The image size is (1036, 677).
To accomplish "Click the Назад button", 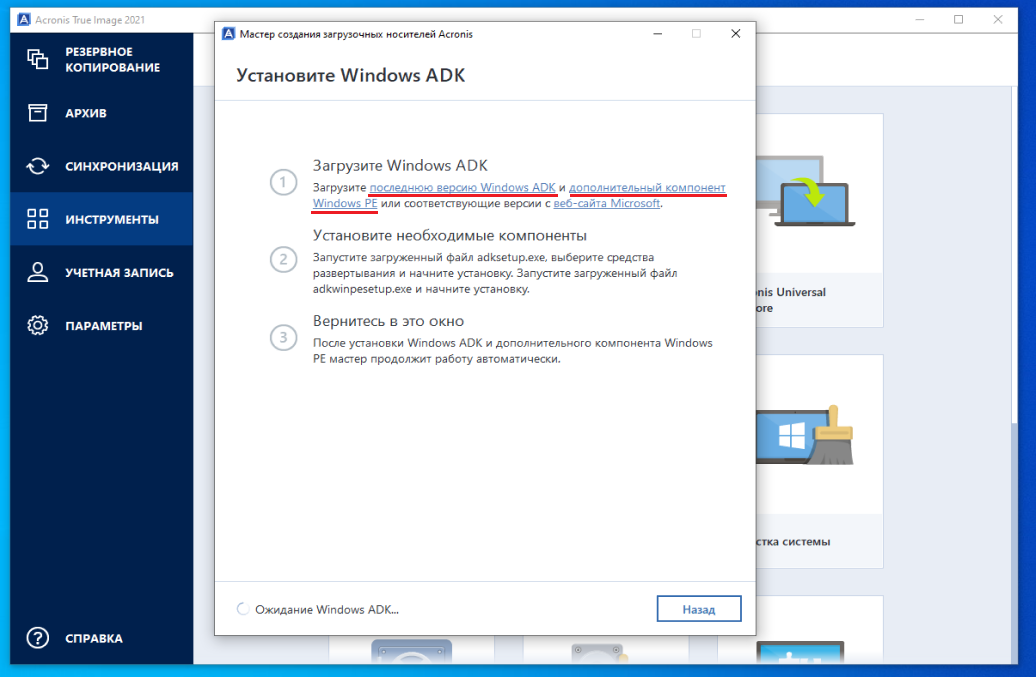I will (698, 609).
